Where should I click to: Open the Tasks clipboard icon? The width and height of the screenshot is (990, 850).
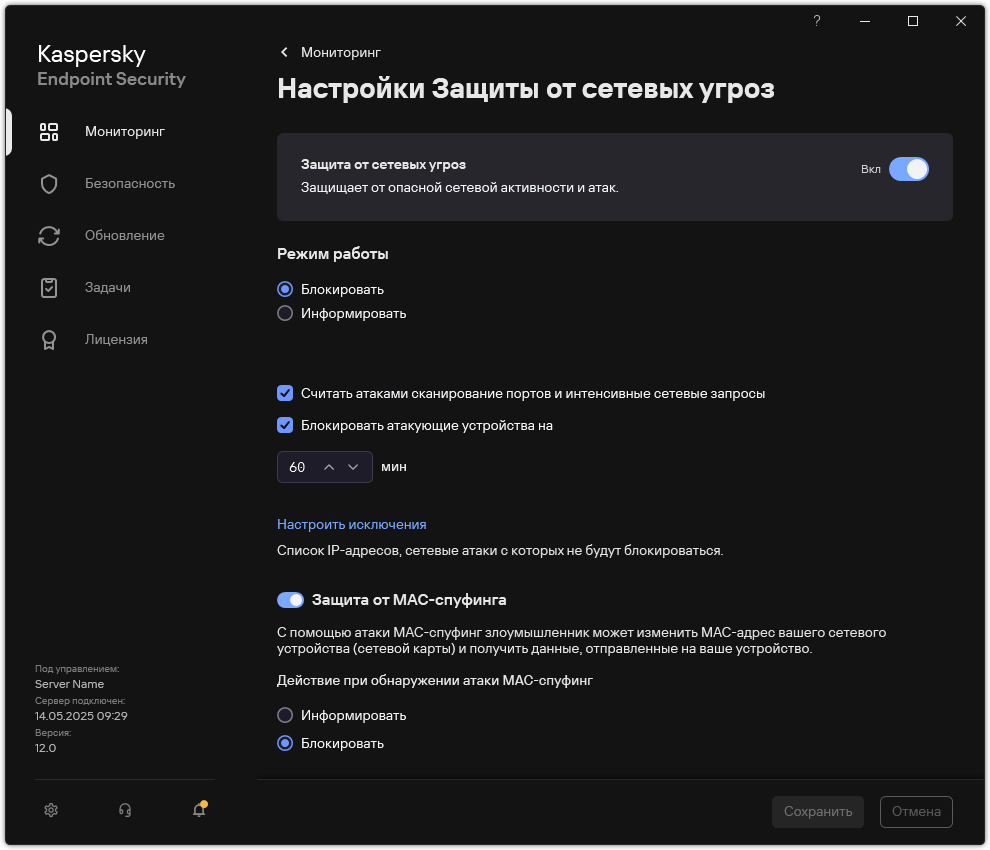(x=49, y=288)
